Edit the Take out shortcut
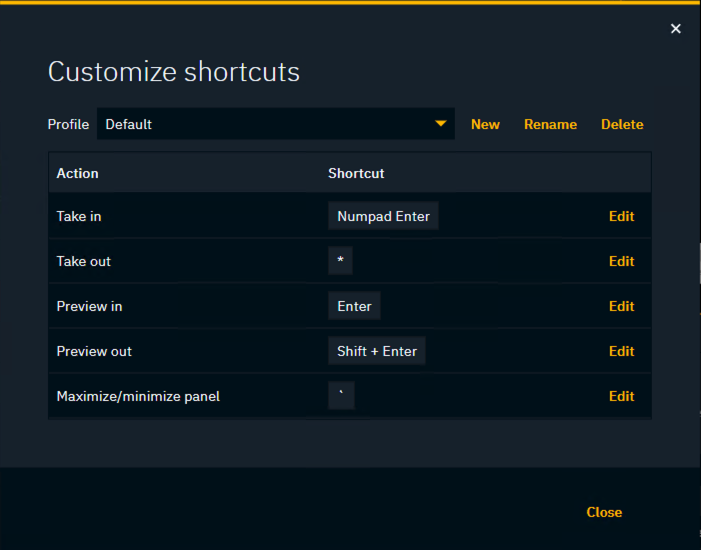The width and height of the screenshot is (701, 550). point(621,261)
